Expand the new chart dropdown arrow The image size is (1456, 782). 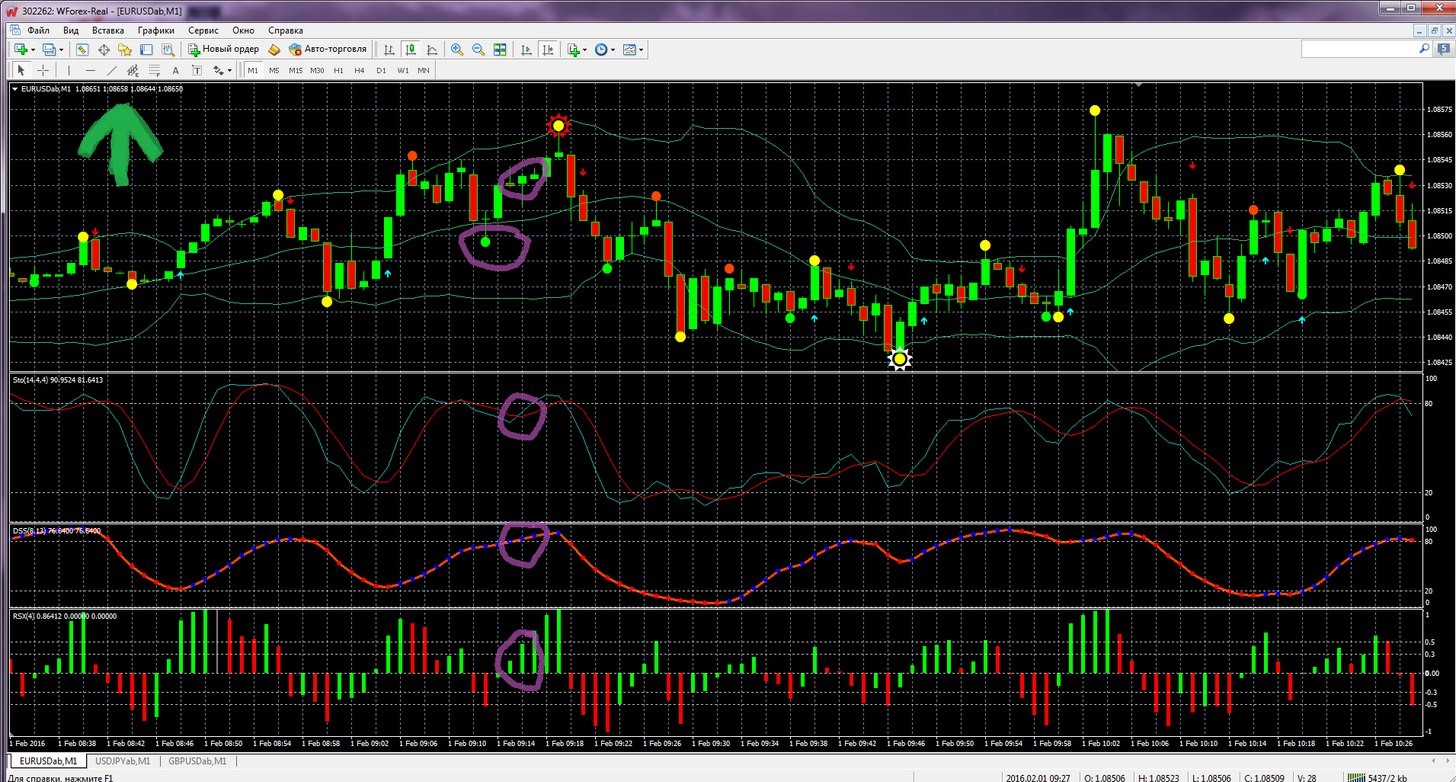(33, 49)
